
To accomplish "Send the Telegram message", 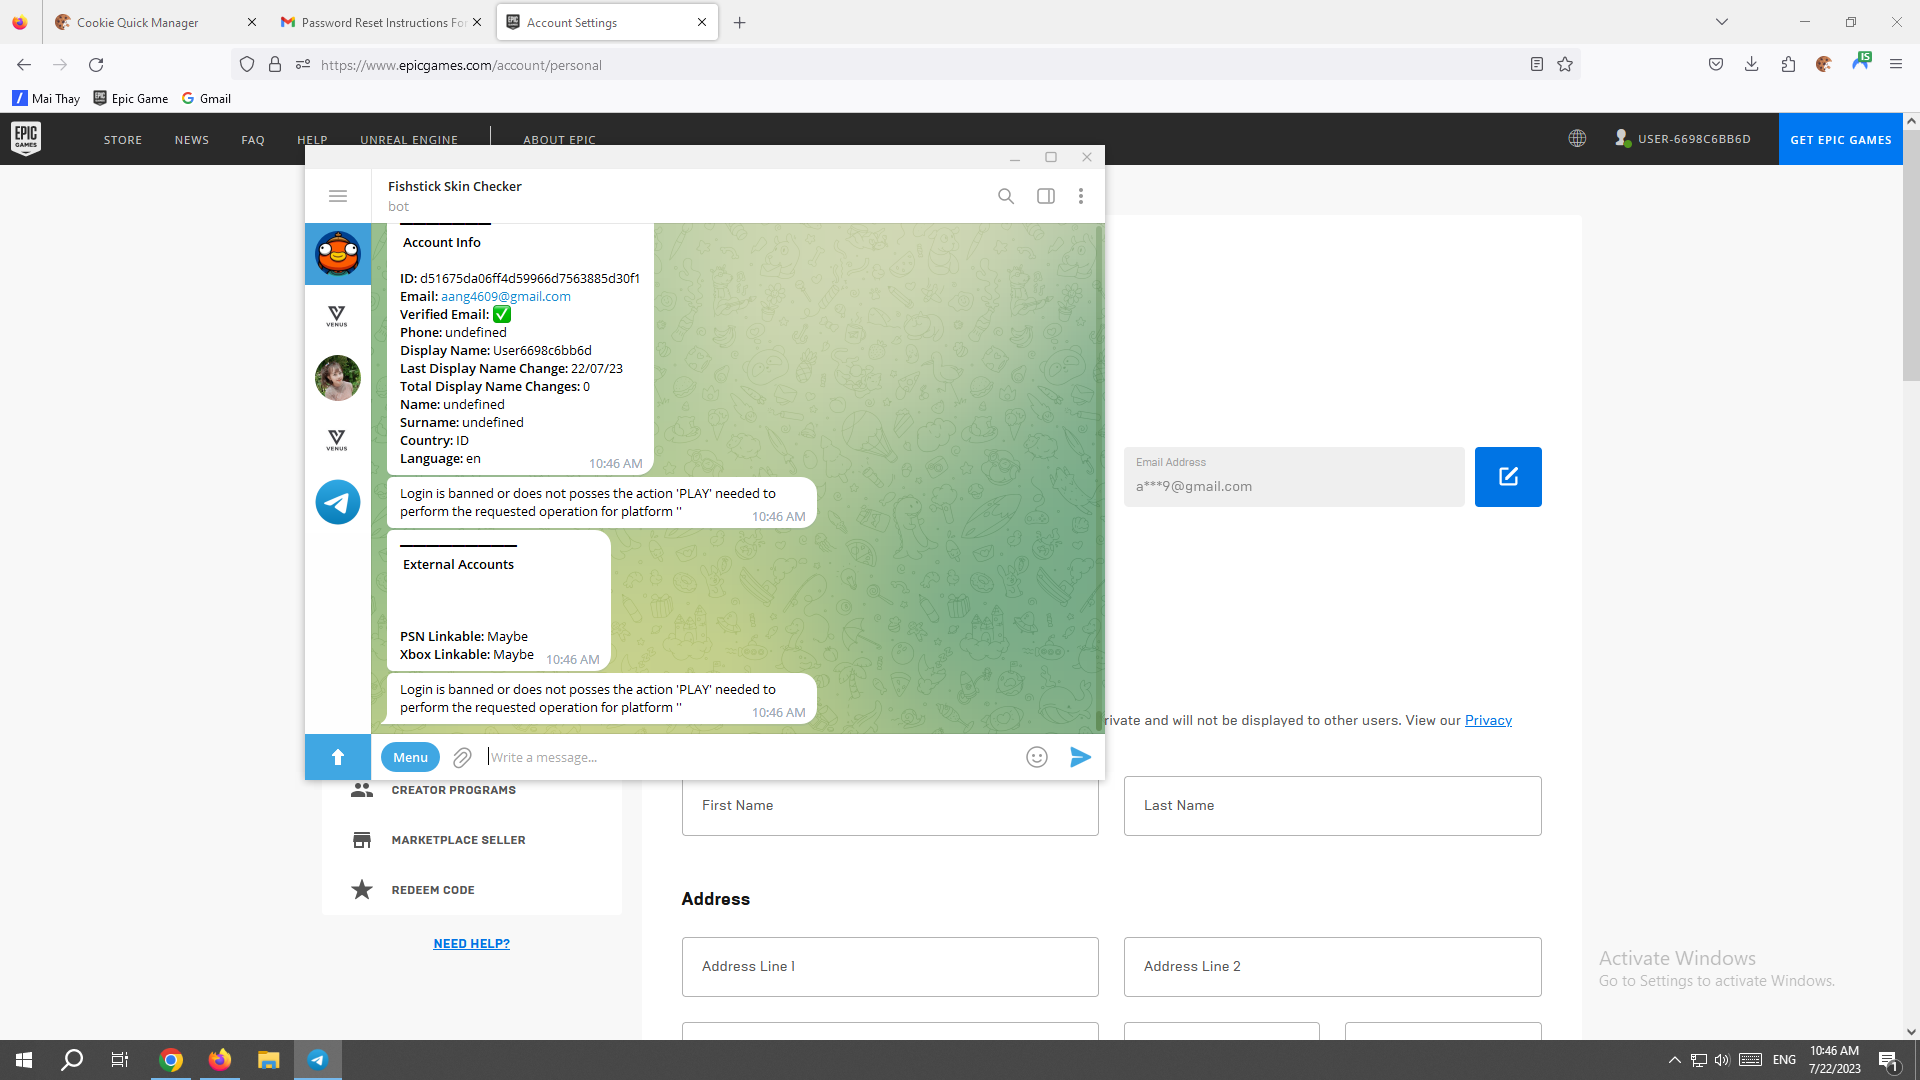I will click(1080, 757).
